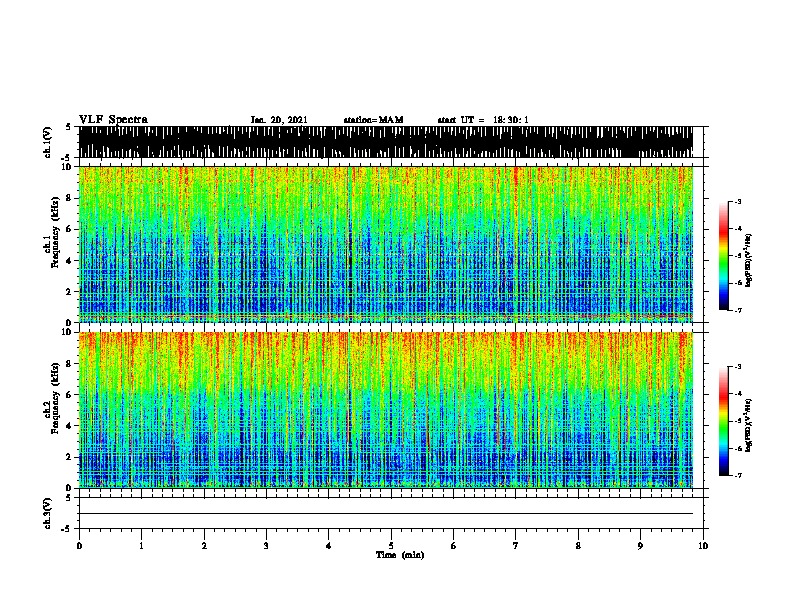Screen dimensions: 792x612
Task: Click the "5" tick on the time axis
Action: coord(391,546)
